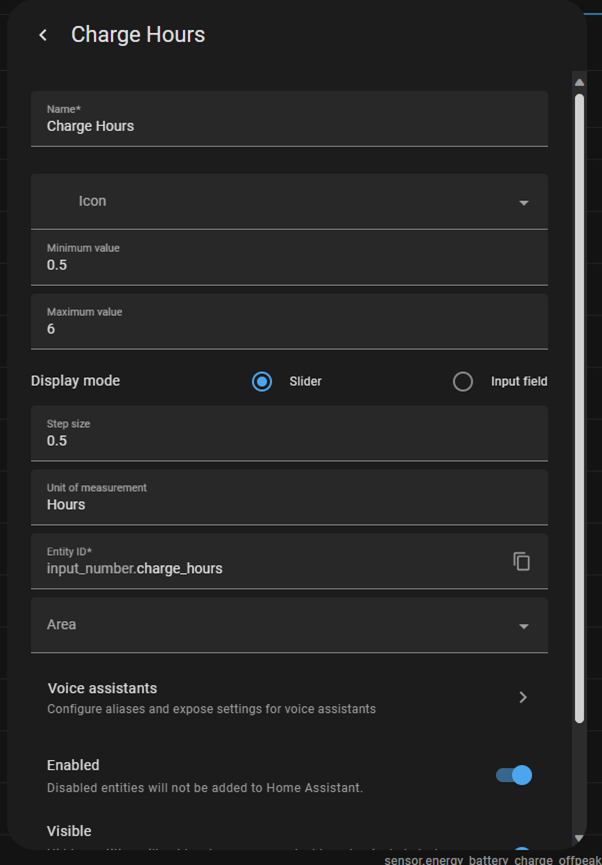Click the Unit of measurement field
The image size is (602, 865).
coord(289,505)
